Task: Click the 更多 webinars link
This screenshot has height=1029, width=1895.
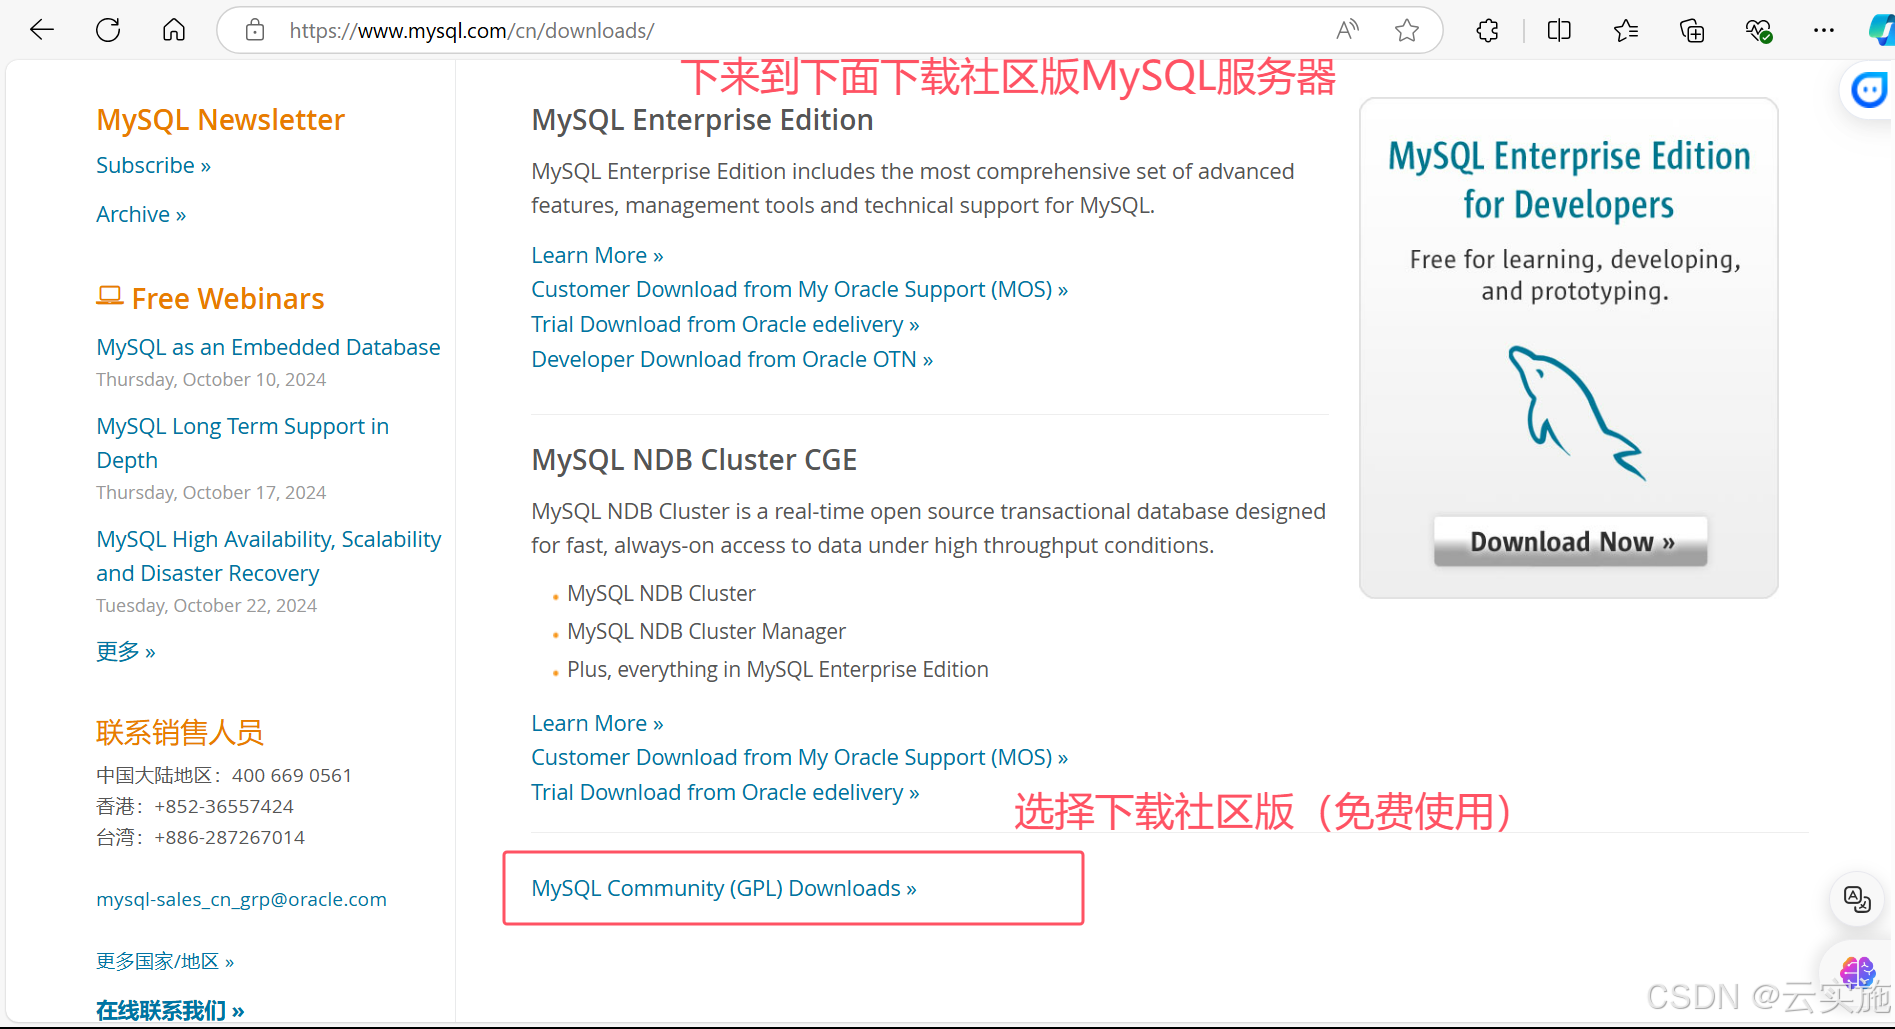Action: coord(126,651)
